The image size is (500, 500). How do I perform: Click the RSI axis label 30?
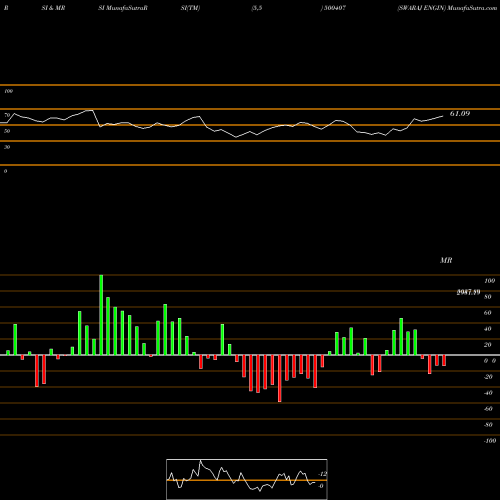coord(7,147)
